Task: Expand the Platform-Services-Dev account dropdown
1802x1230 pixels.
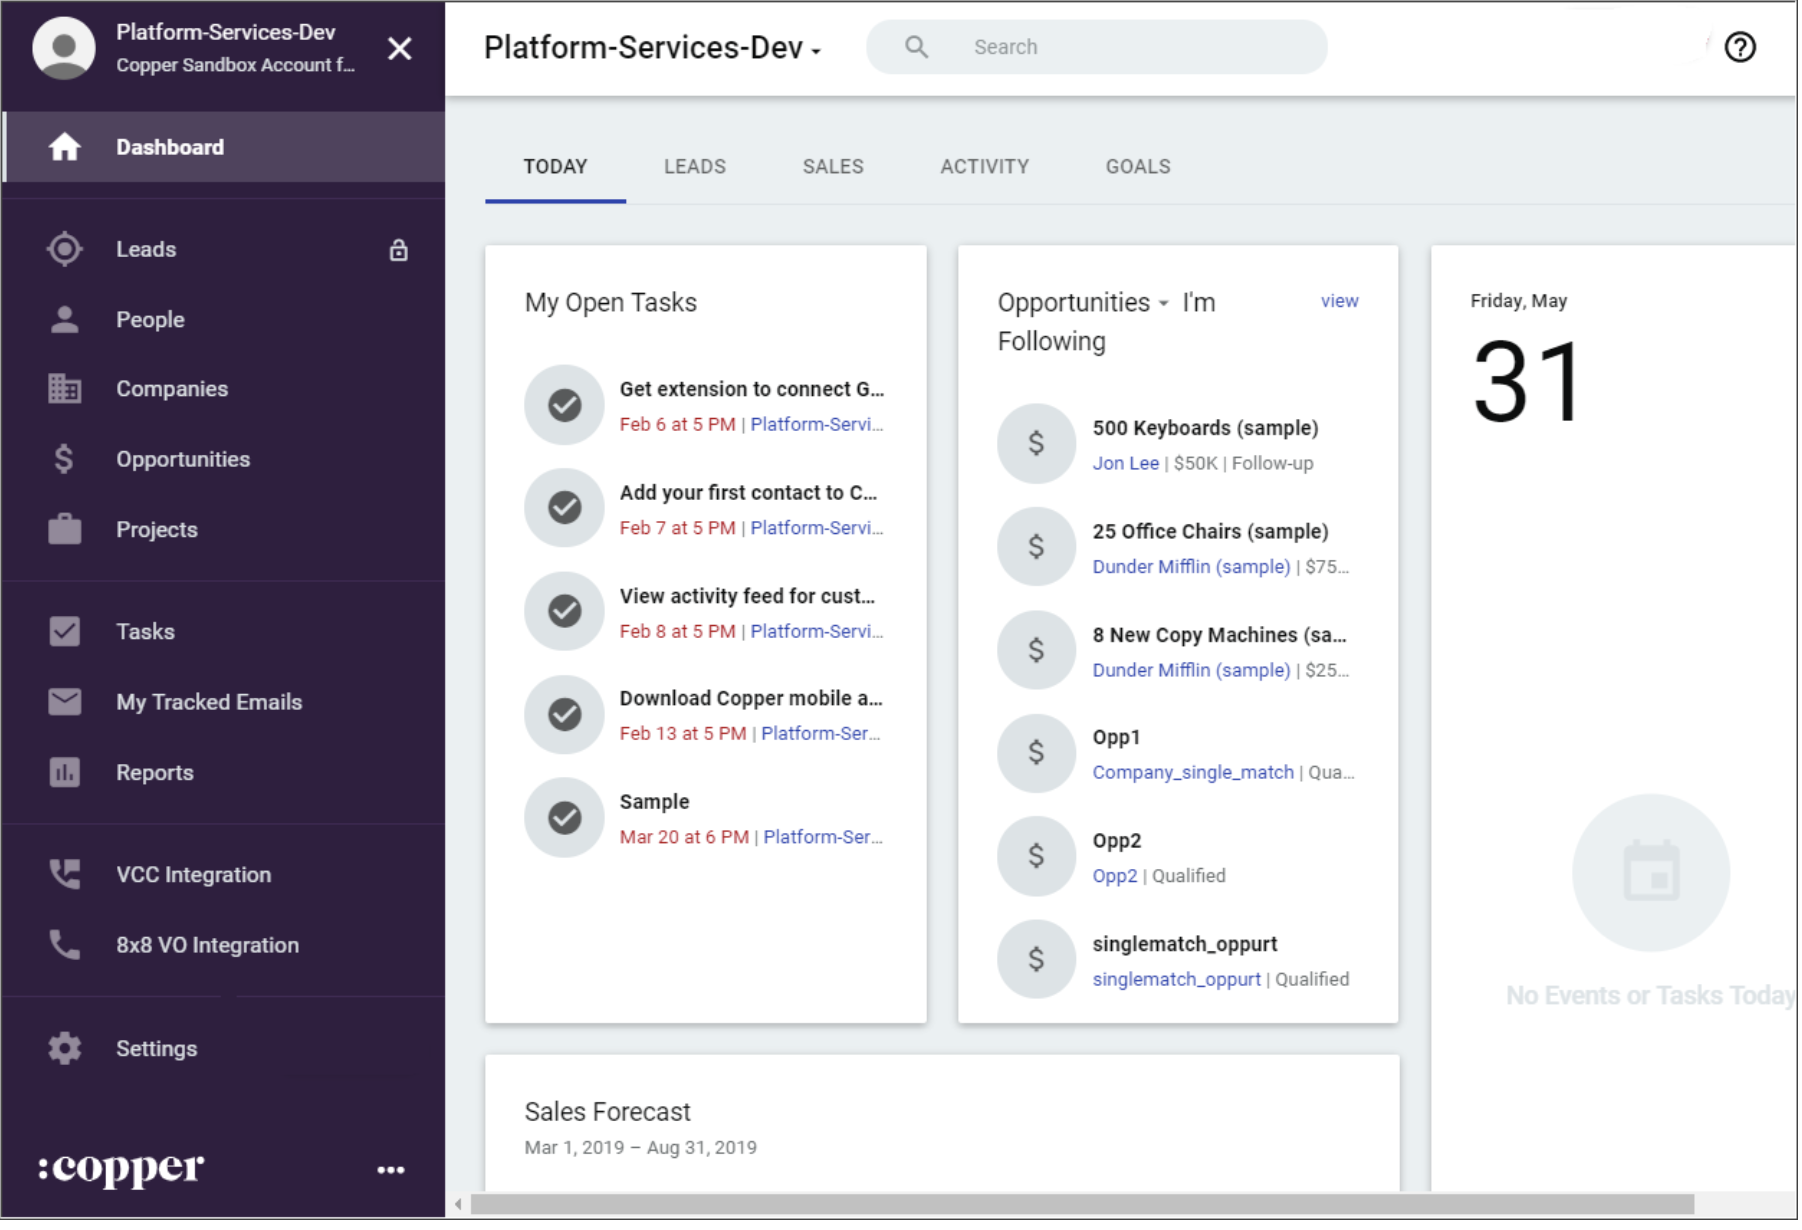Action: click(817, 50)
